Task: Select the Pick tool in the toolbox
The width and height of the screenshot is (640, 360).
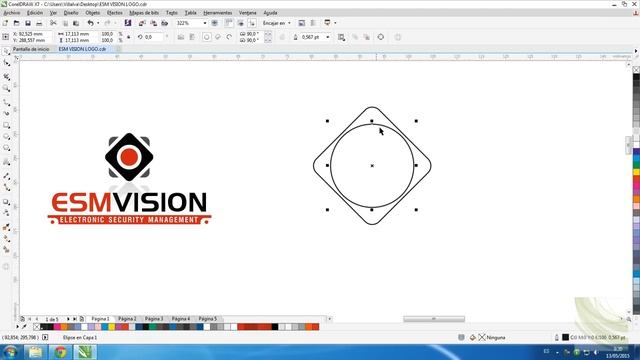Action: pyautogui.click(x=6, y=51)
